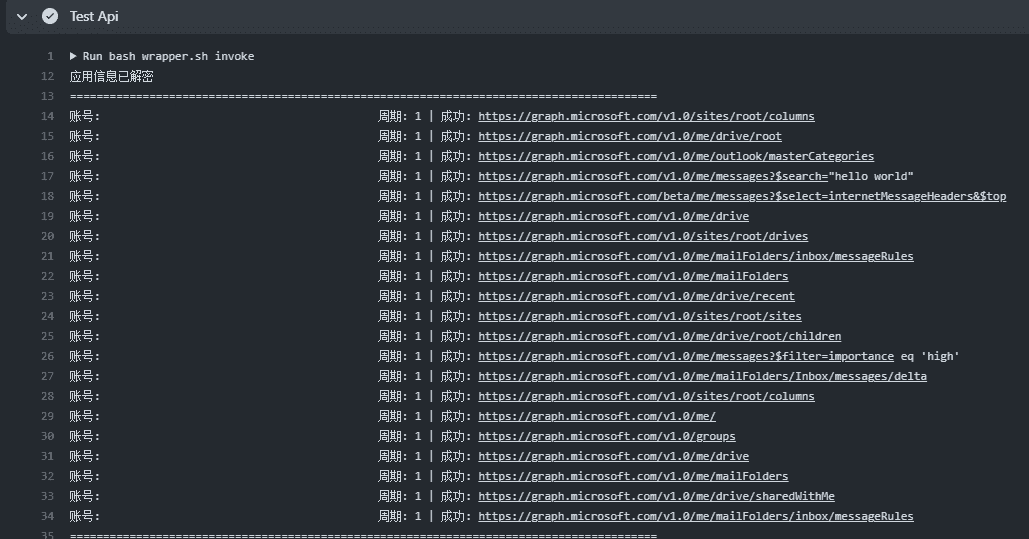The image size is (1029, 539).
Task: Follow the mailFolders/Inbox/messages/delta link
Action: pyautogui.click(x=702, y=376)
